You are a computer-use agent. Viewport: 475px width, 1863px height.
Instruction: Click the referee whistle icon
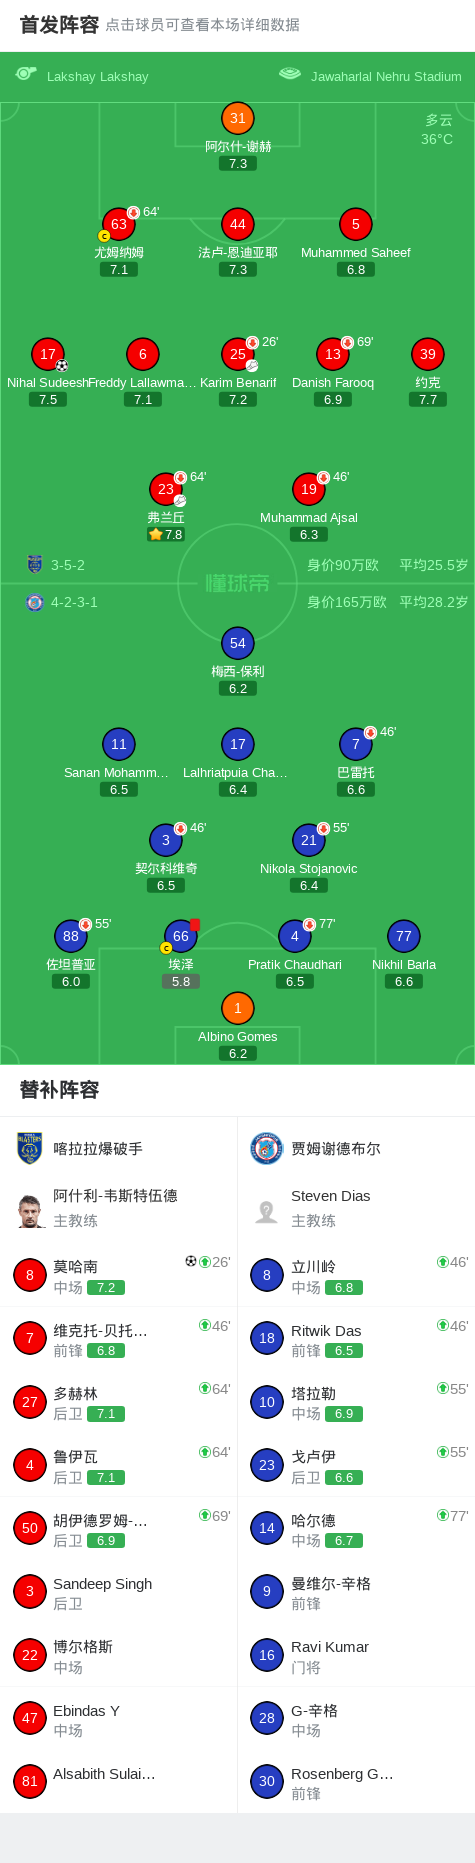coord(26,74)
